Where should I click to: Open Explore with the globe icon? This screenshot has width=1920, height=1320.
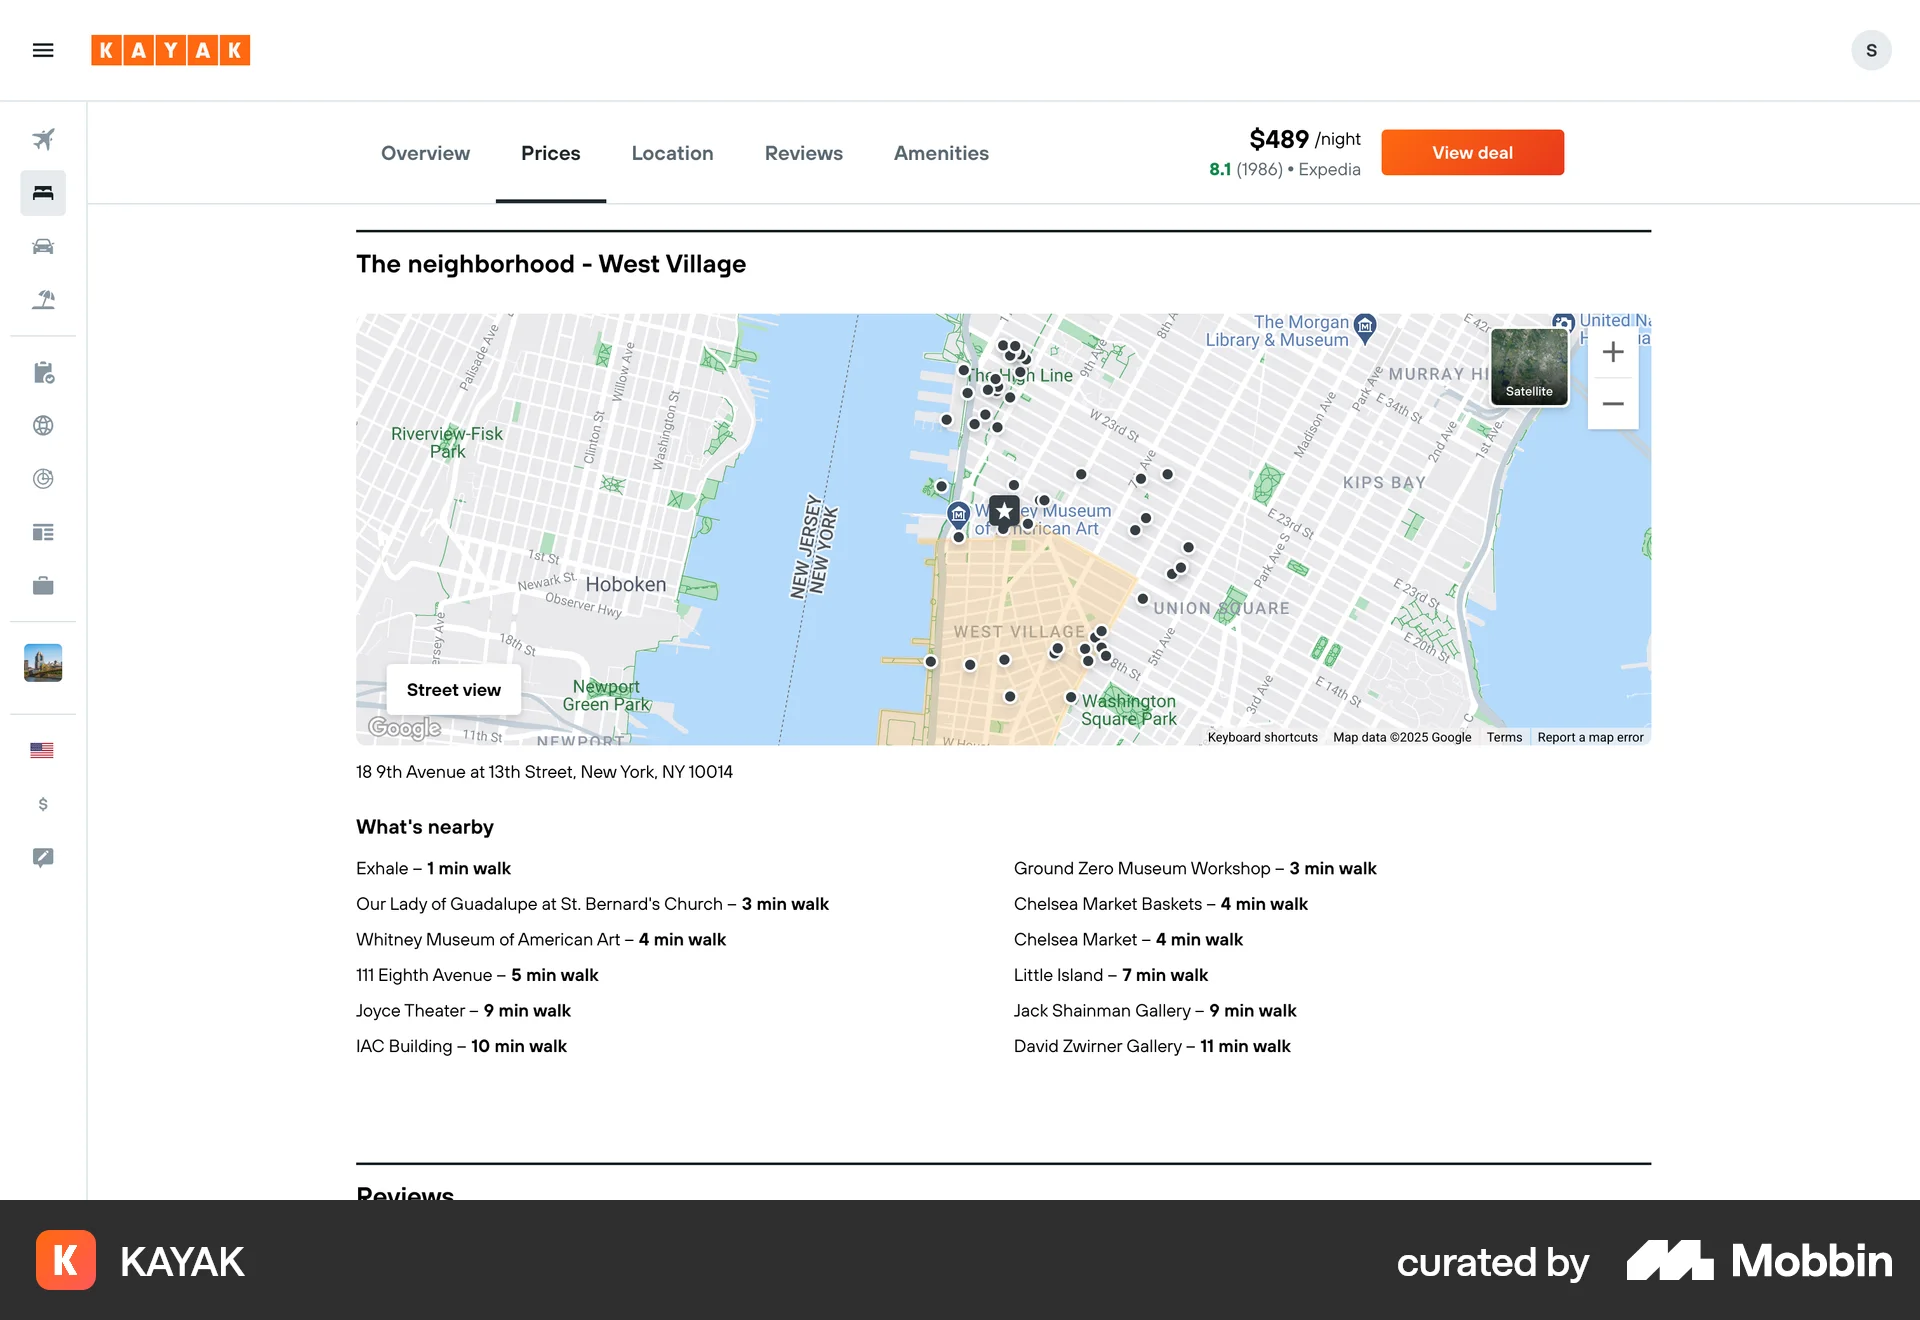tap(42, 425)
